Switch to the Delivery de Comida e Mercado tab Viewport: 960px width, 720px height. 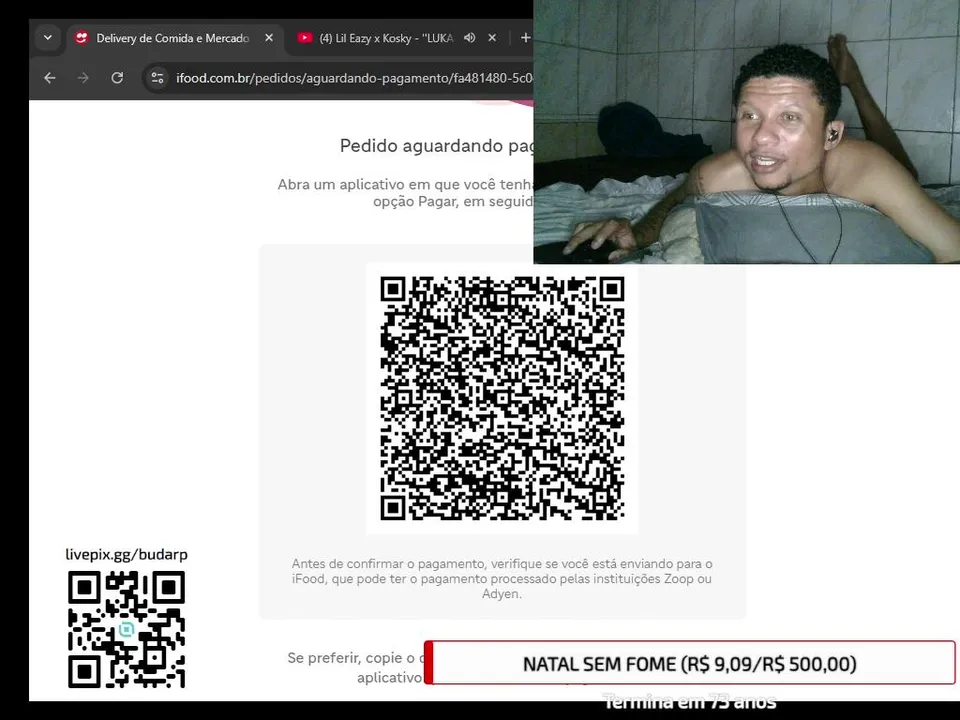click(x=172, y=38)
